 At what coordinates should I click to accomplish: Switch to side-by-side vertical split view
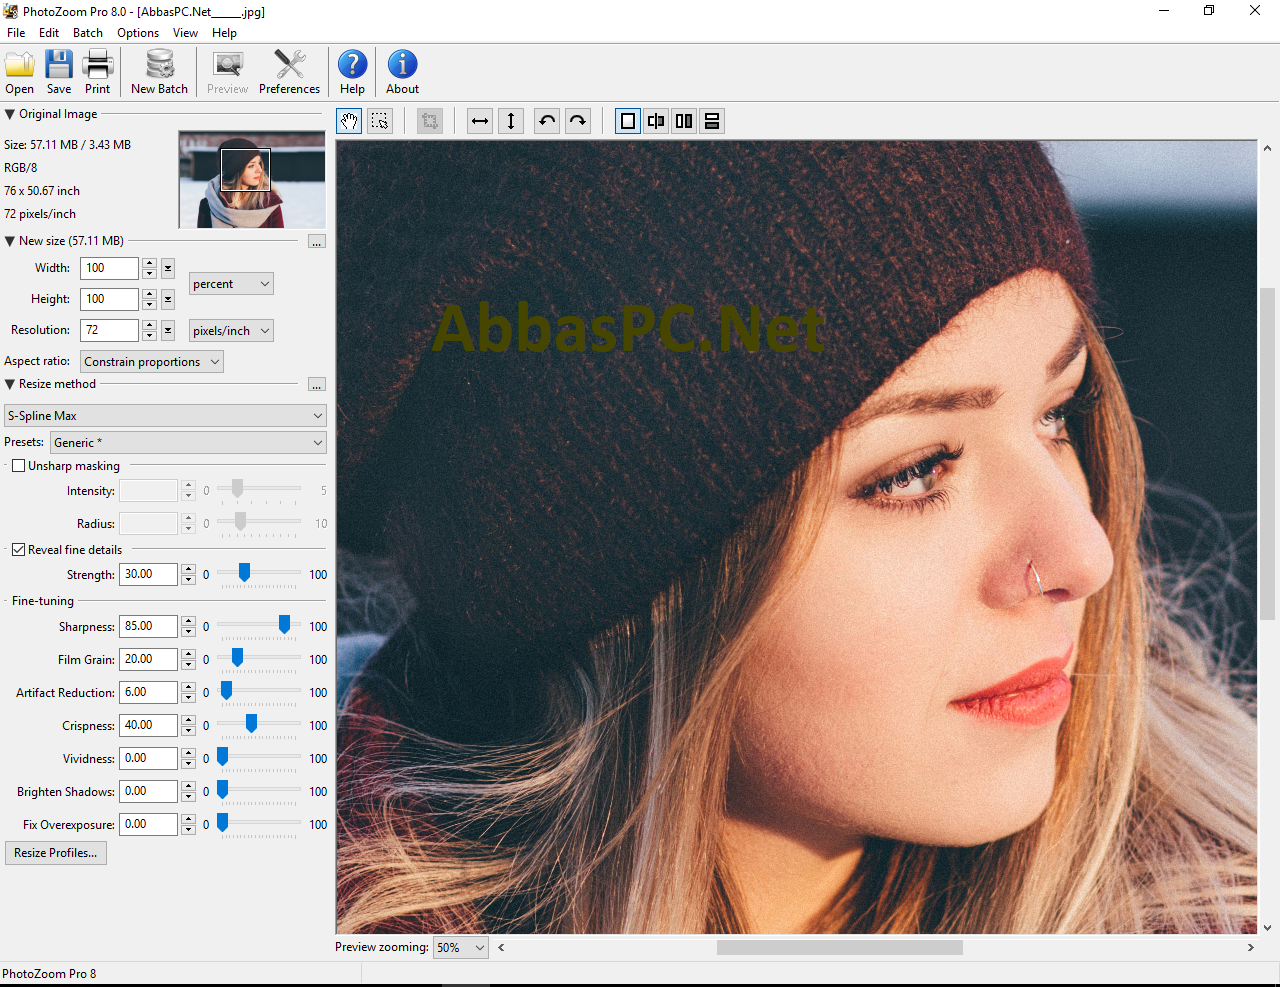[684, 121]
